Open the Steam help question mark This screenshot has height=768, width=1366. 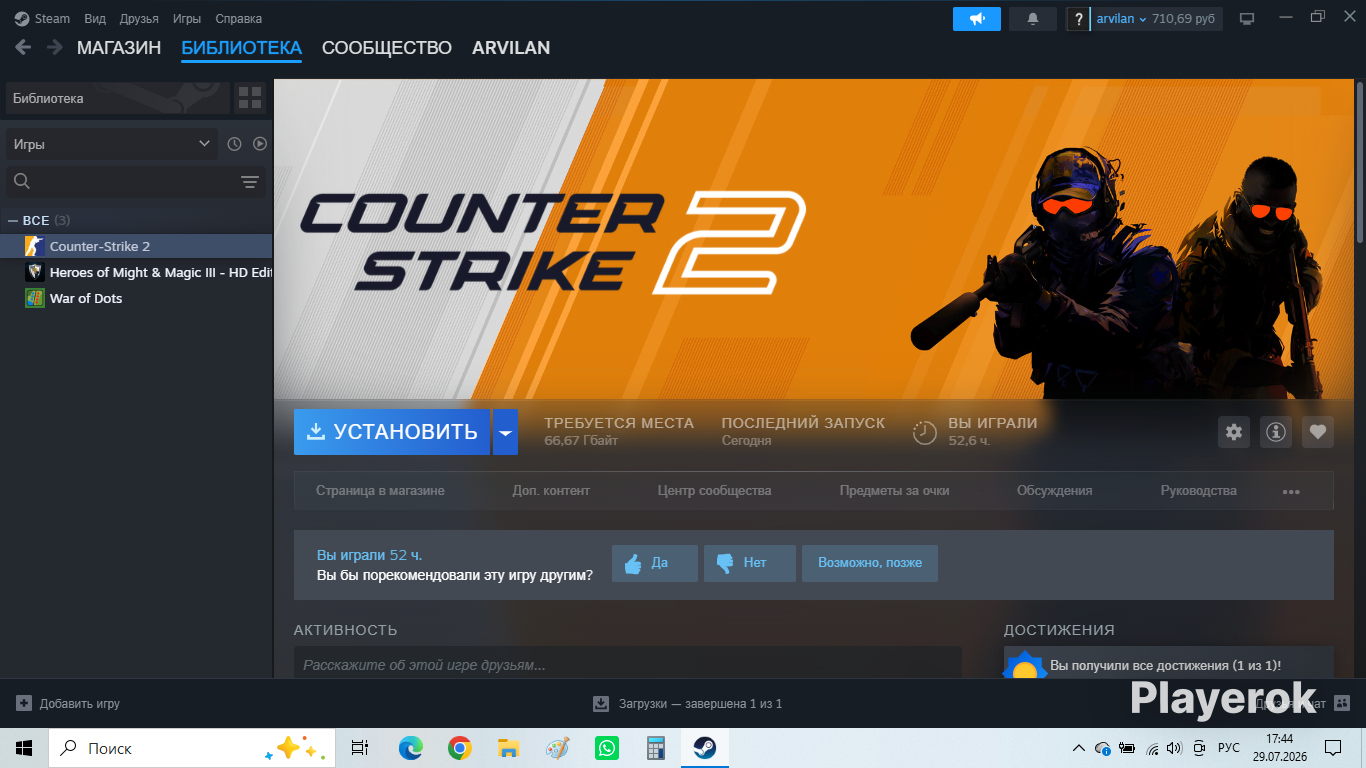1078,19
